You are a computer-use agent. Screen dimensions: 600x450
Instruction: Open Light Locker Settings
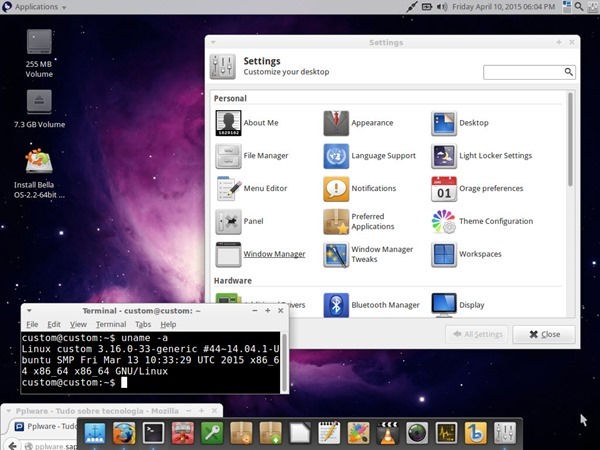(481, 156)
